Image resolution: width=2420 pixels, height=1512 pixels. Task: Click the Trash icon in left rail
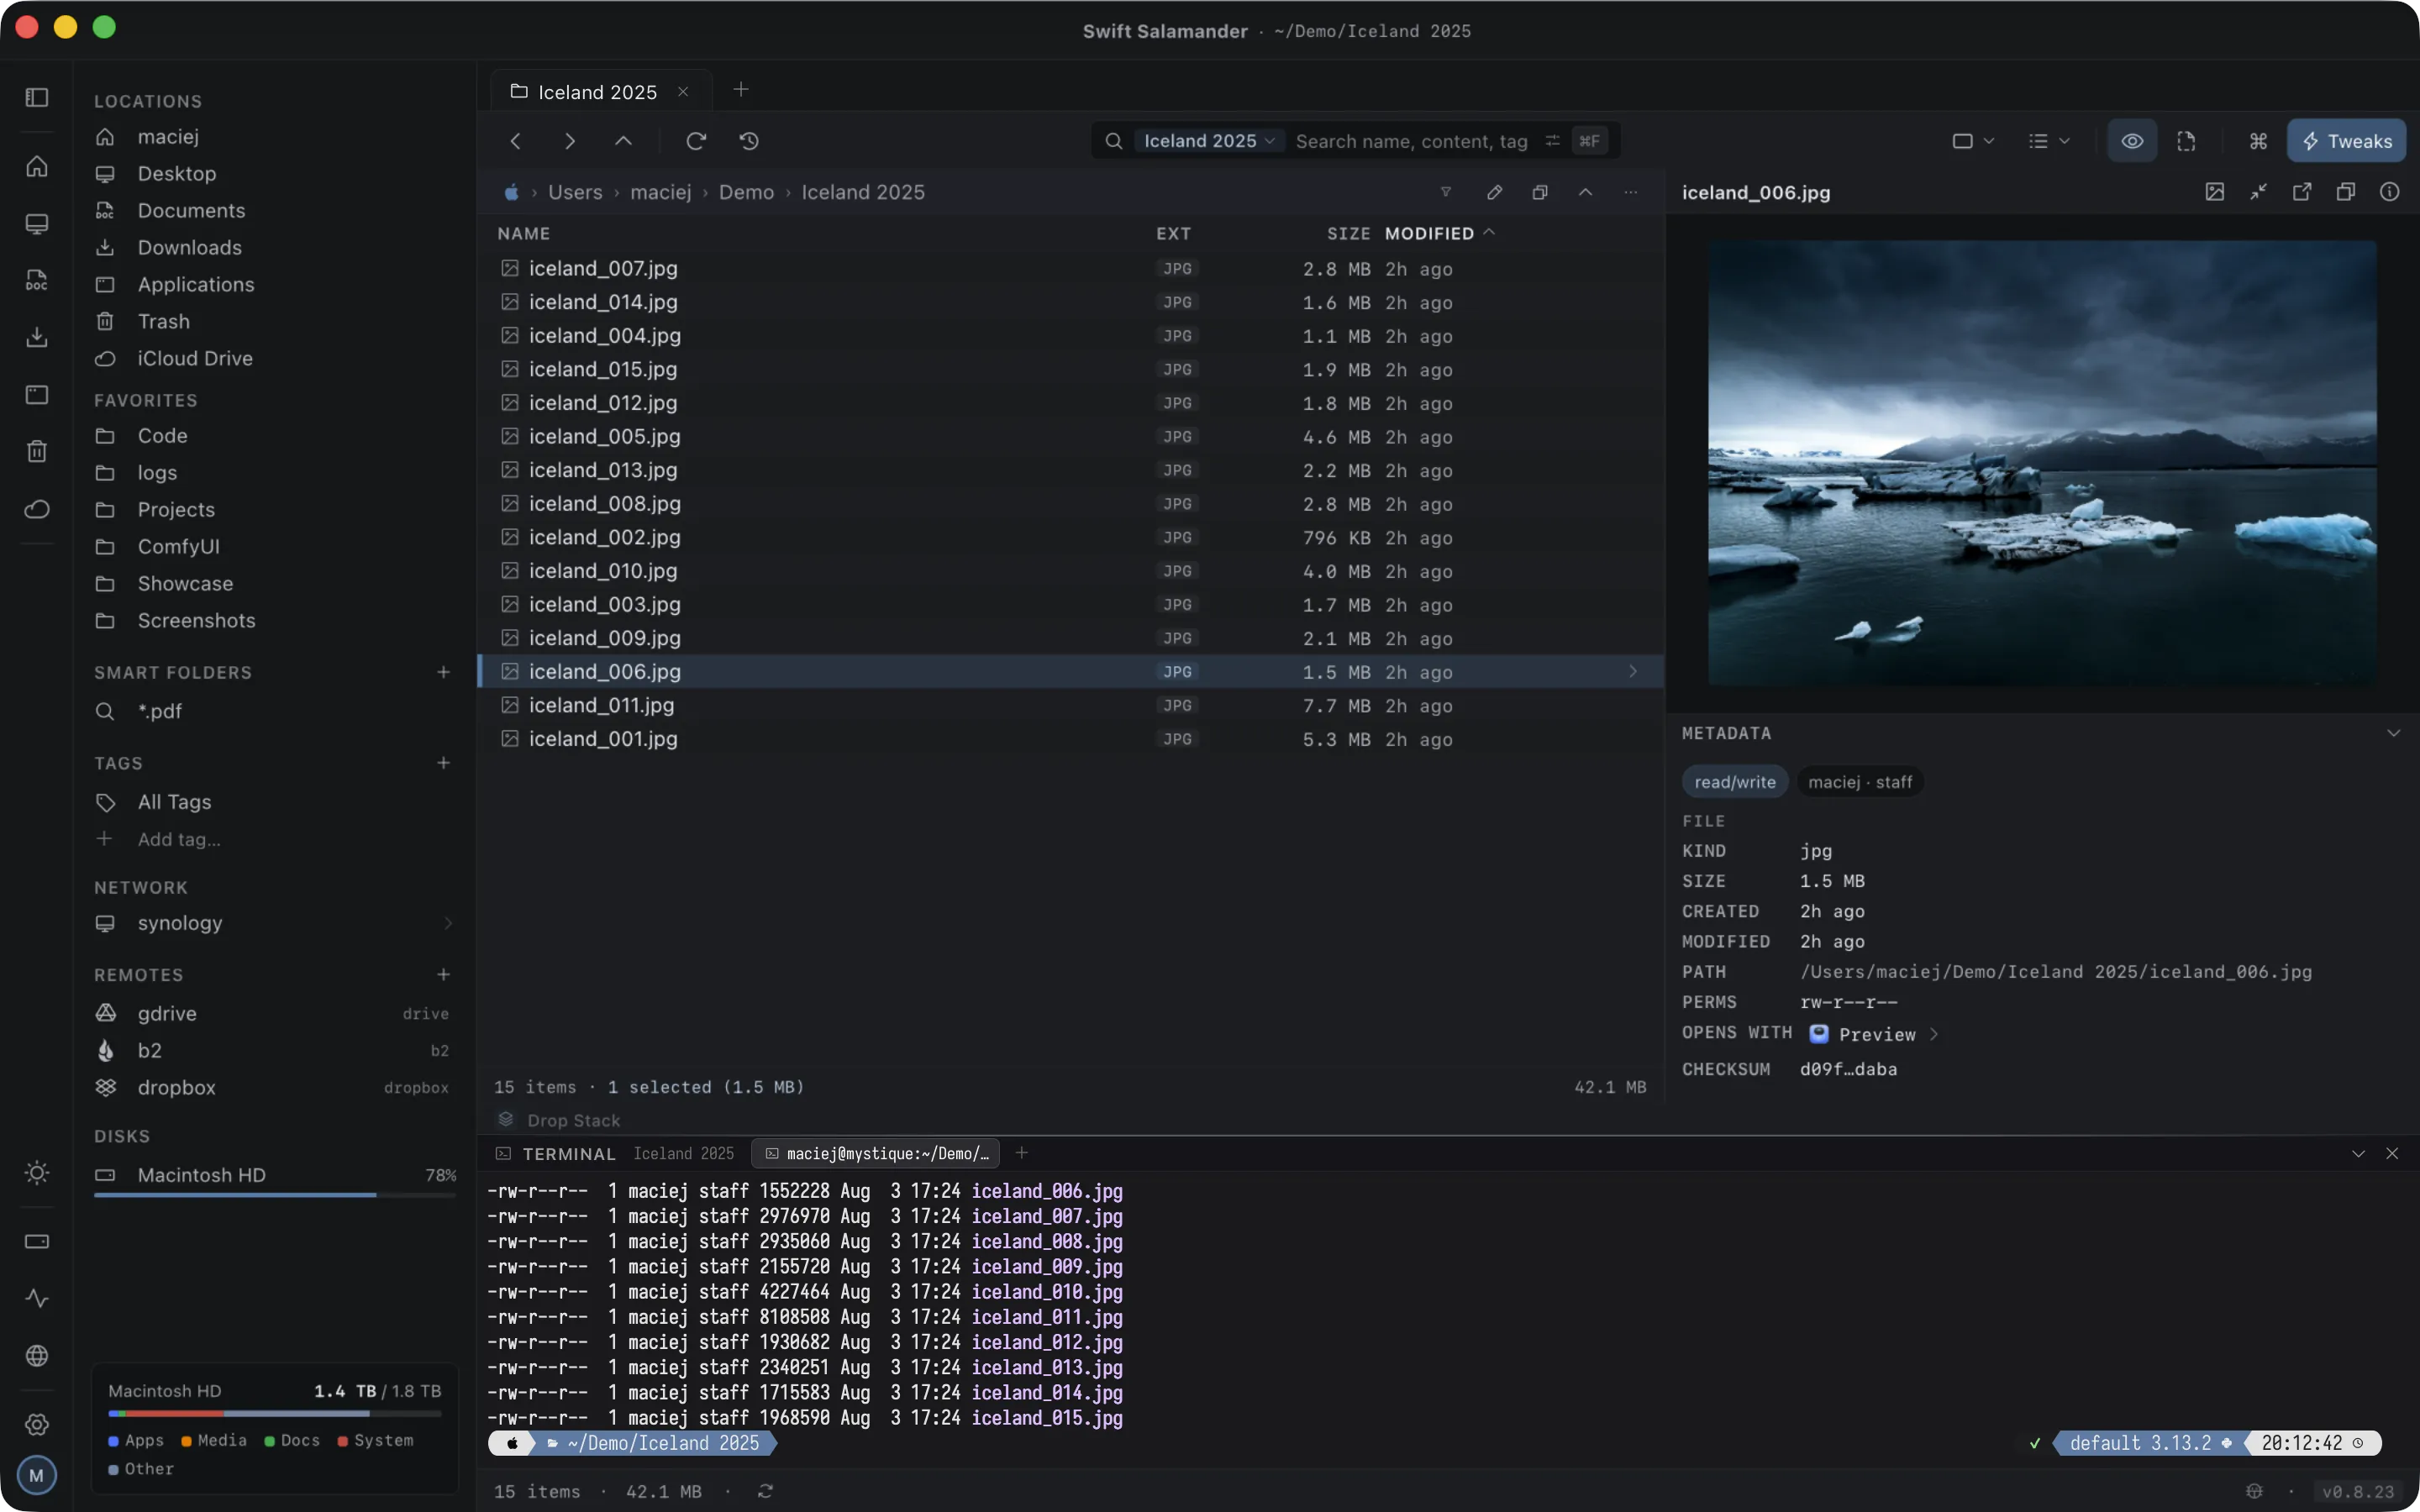click(37, 451)
